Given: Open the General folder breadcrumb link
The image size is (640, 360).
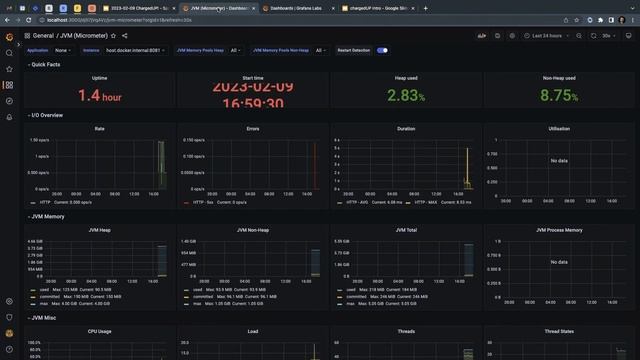Looking at the screenshot, I should pyautogui.click(x=43, y=36).
